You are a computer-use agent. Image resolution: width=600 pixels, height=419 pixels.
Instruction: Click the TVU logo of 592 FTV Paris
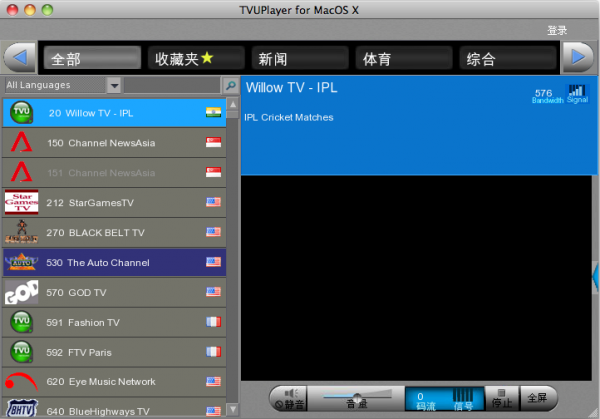point(21,352)
